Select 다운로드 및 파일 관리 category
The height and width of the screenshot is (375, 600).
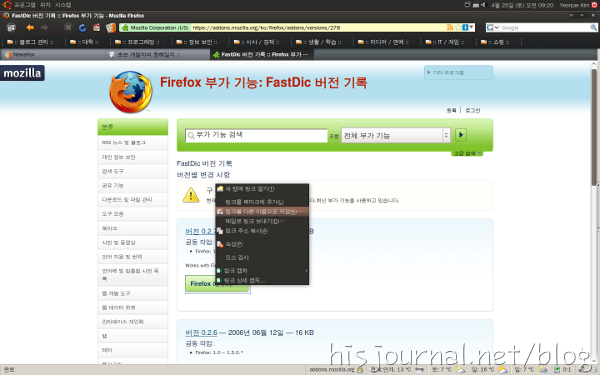point(132,199)
